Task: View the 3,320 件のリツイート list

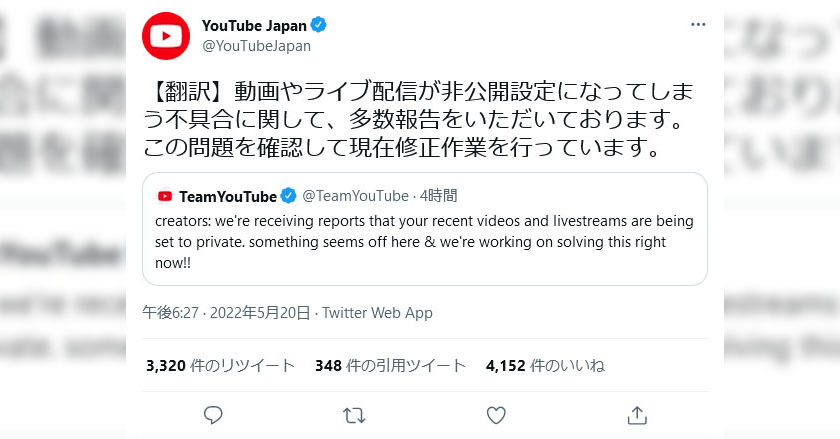Action: click(220, 366)
